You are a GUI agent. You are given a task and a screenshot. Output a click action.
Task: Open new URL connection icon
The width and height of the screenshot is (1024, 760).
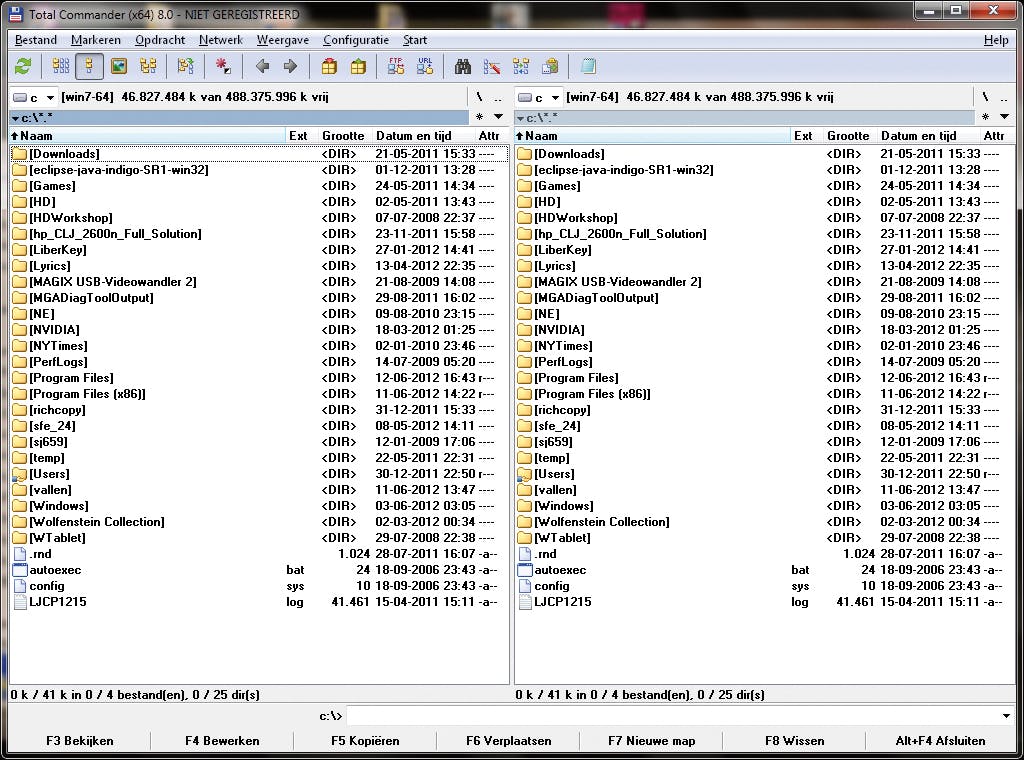click(x=425, y=66)
